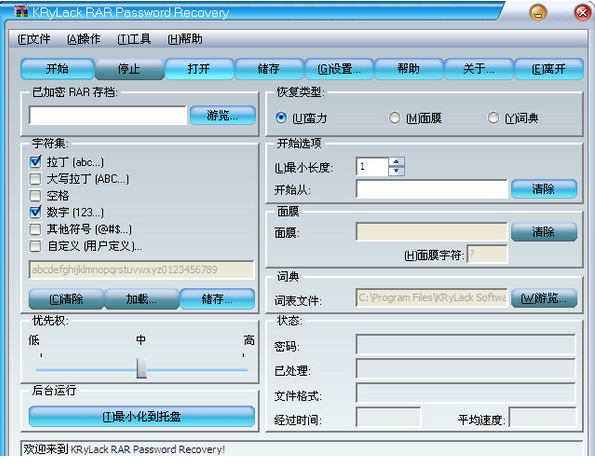The width and height of the screenshot is (595, 474).
Task: Click the (L)最小长度 value field
Action: (372, 166)
